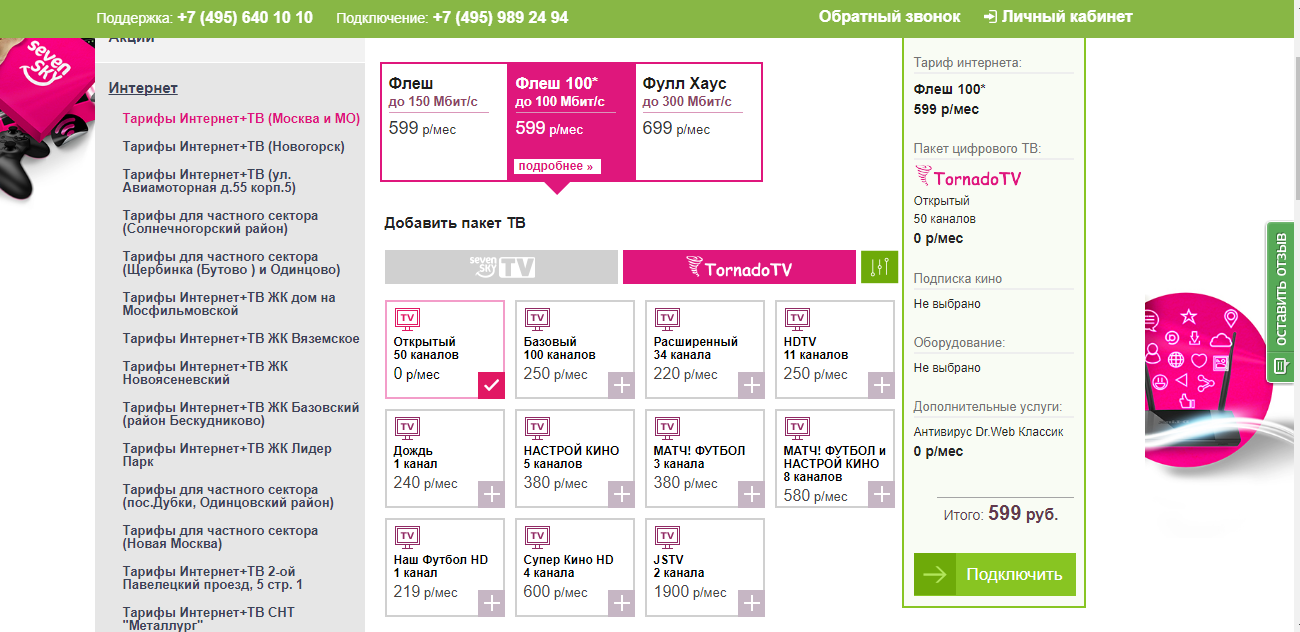The height and width of the screenshot is (632, 1300).
Task: Switch to the TornadoTV provider tab
Action: click(739, 267)
